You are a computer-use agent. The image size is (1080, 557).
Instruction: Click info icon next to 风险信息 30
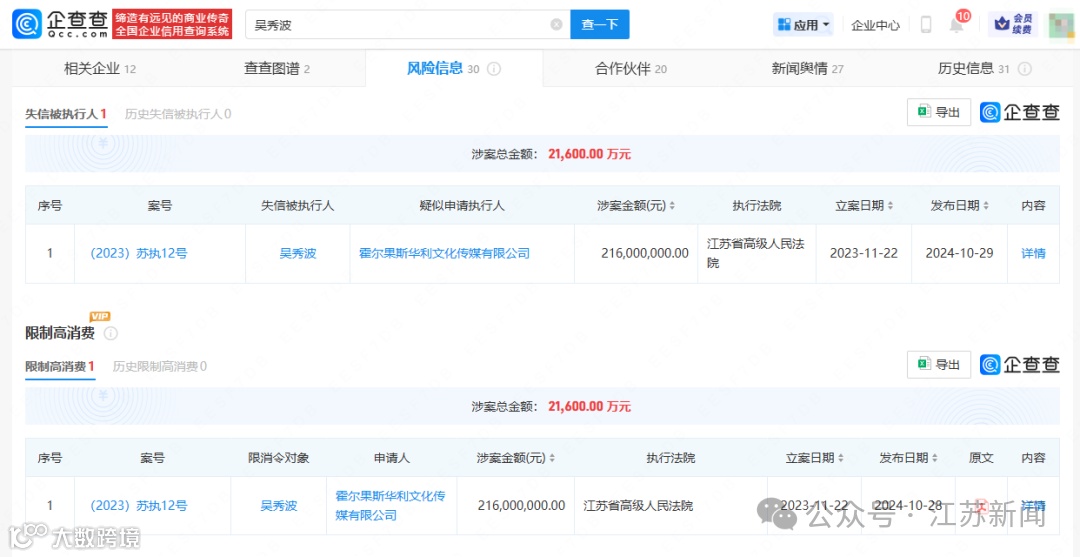point(493,69)
